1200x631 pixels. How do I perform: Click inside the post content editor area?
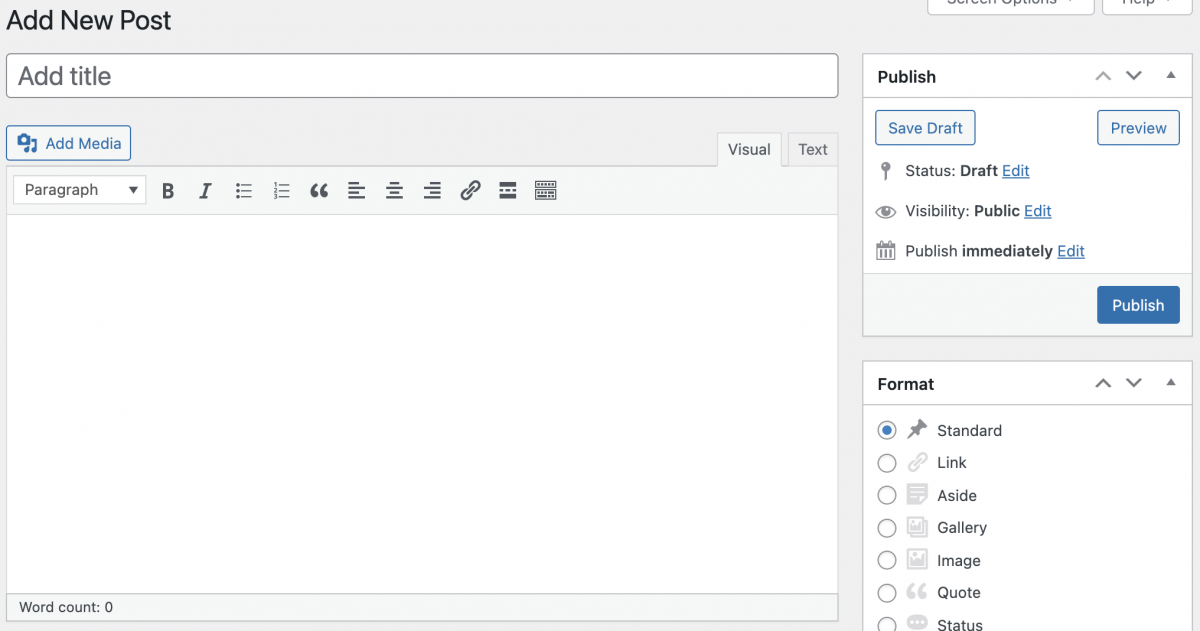coord(422,404)
